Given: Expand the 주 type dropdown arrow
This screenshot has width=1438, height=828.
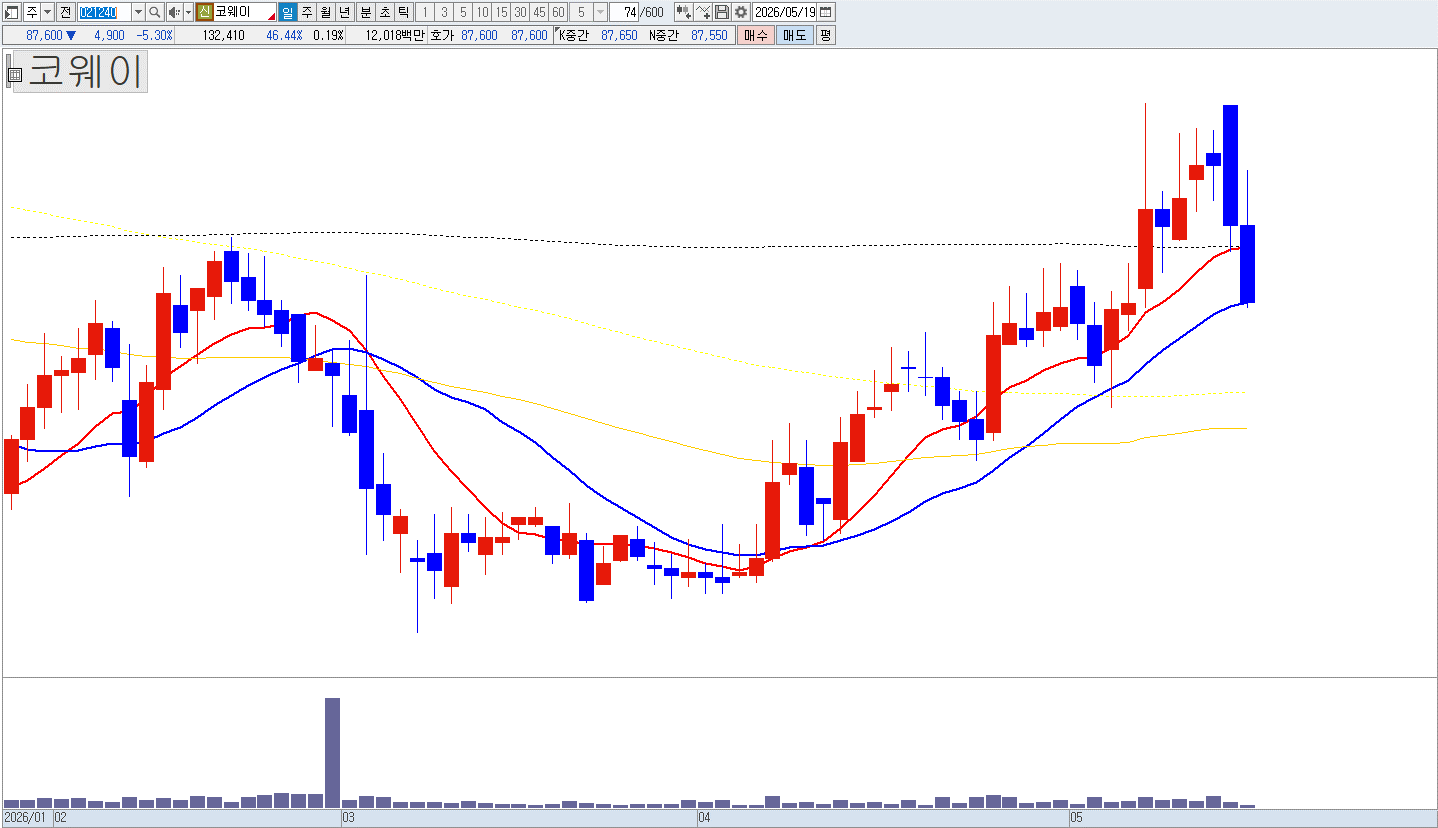Looking at the screenshot, I should coord(48,12).
